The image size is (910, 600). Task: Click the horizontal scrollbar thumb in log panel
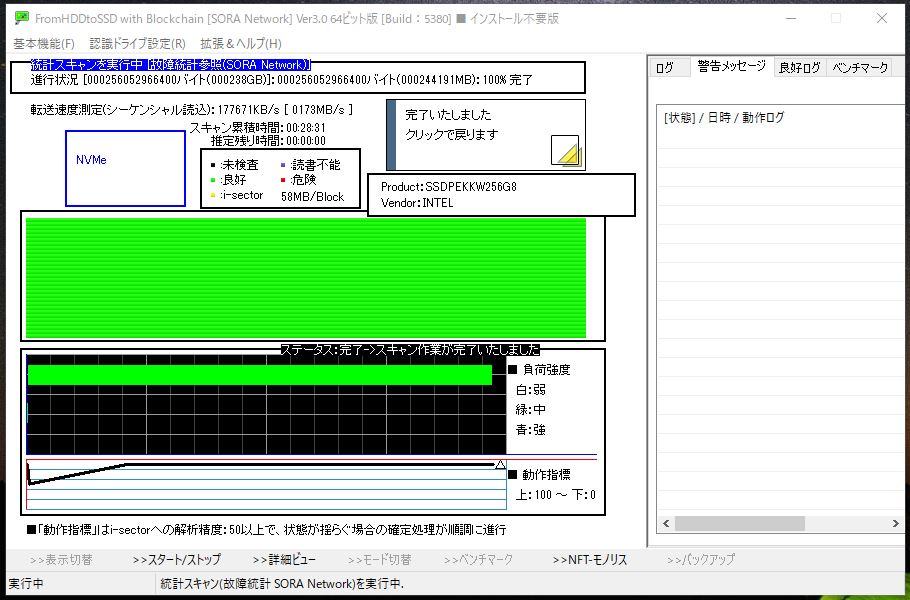coord(739,523)
